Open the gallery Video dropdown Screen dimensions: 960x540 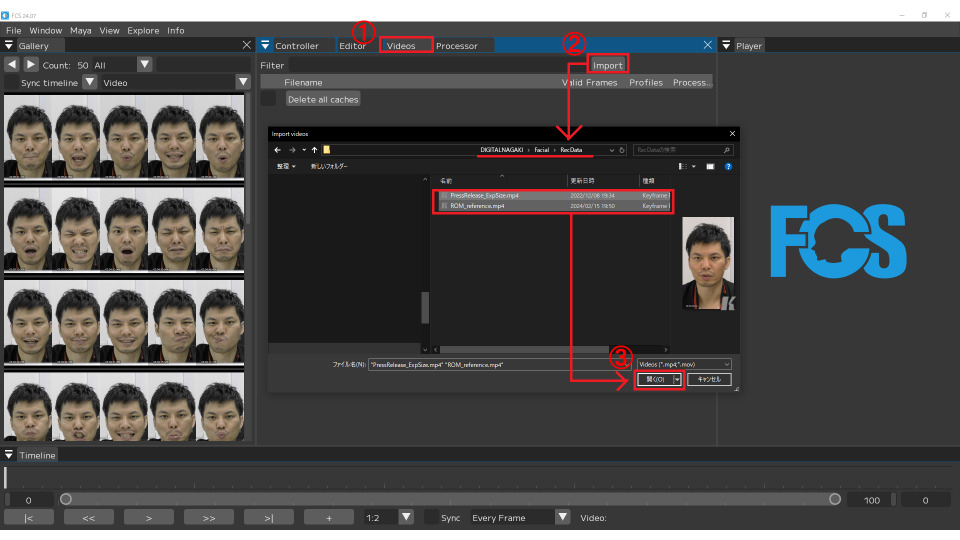242,82
